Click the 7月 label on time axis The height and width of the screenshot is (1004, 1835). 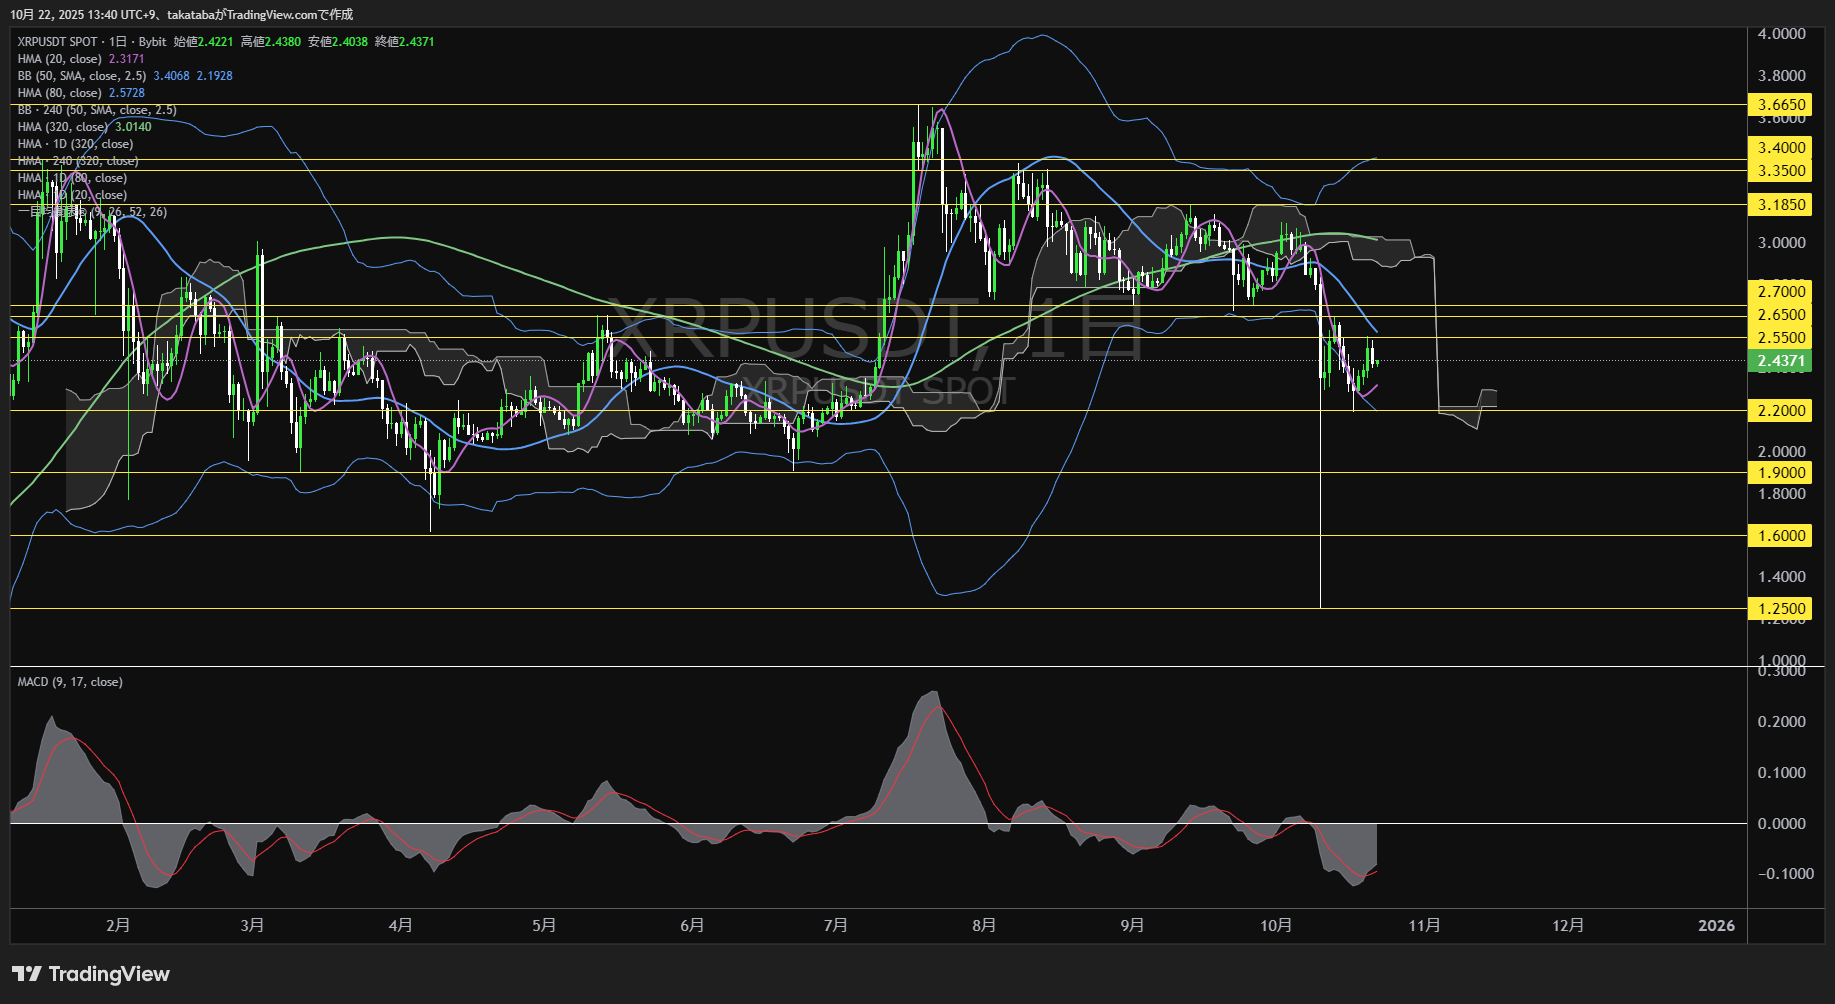pyautogui.click(x=835, y=925)
